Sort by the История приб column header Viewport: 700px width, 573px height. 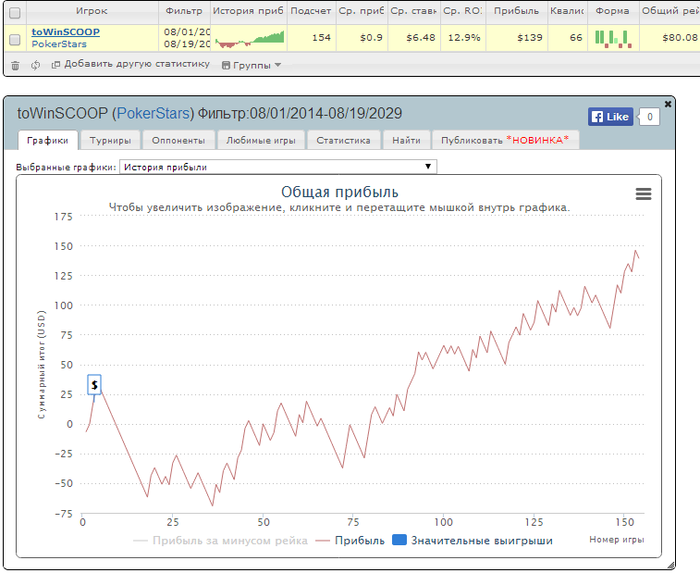tap(248, 11)
